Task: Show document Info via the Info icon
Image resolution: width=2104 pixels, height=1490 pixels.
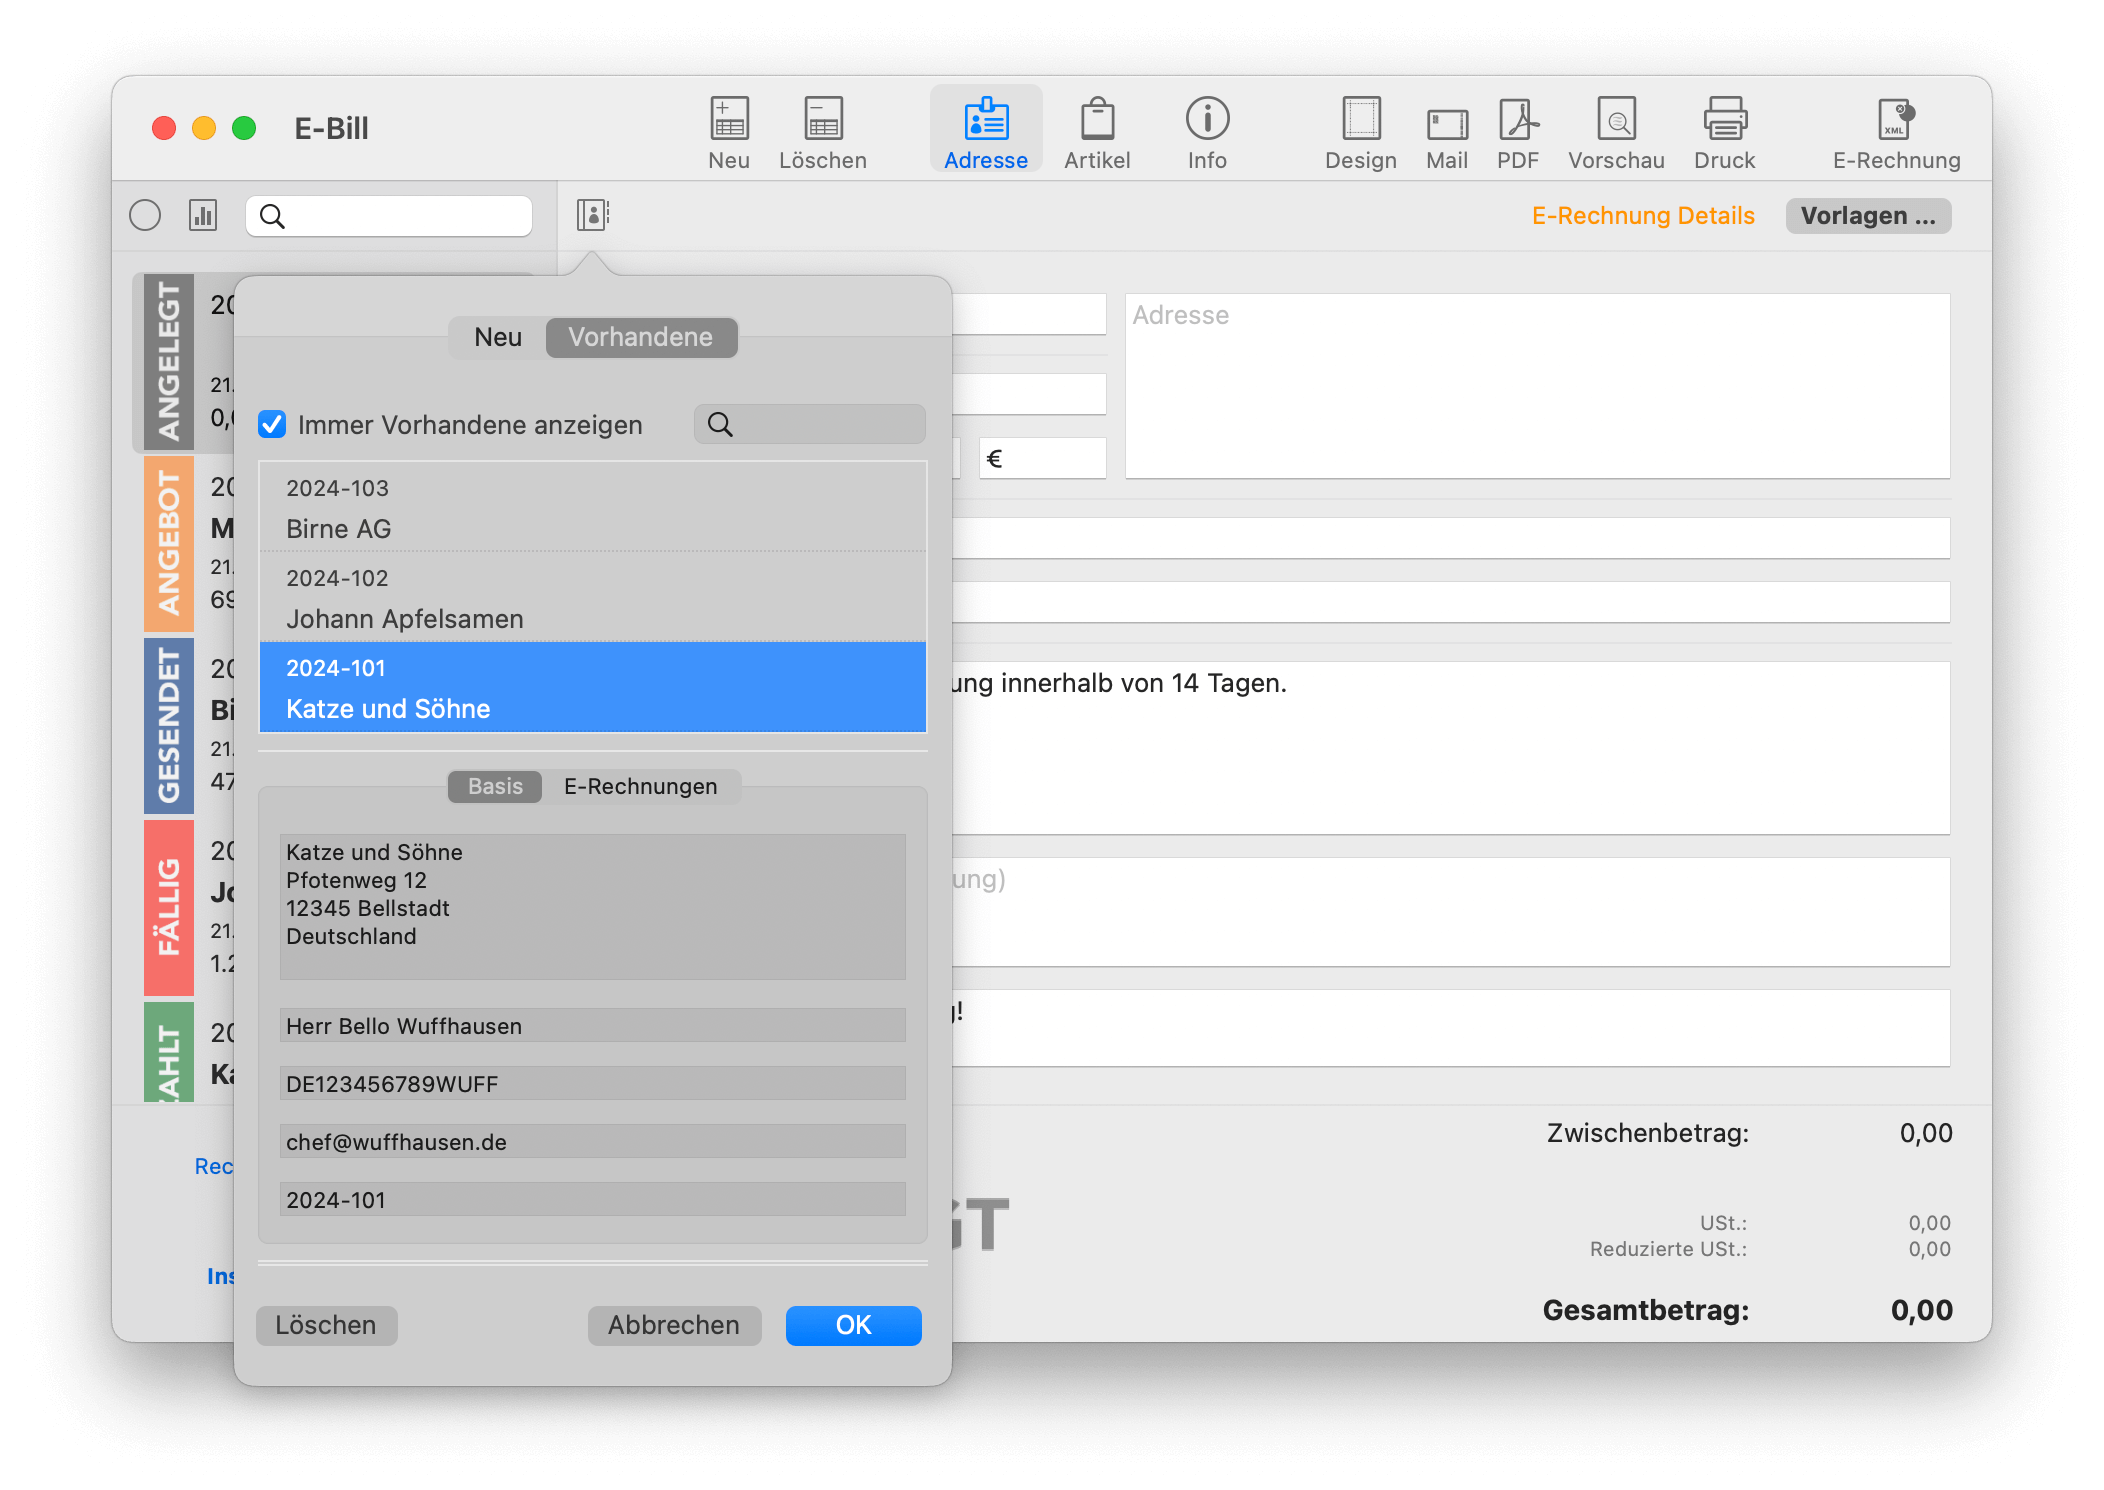Action: click(1207, 128)
